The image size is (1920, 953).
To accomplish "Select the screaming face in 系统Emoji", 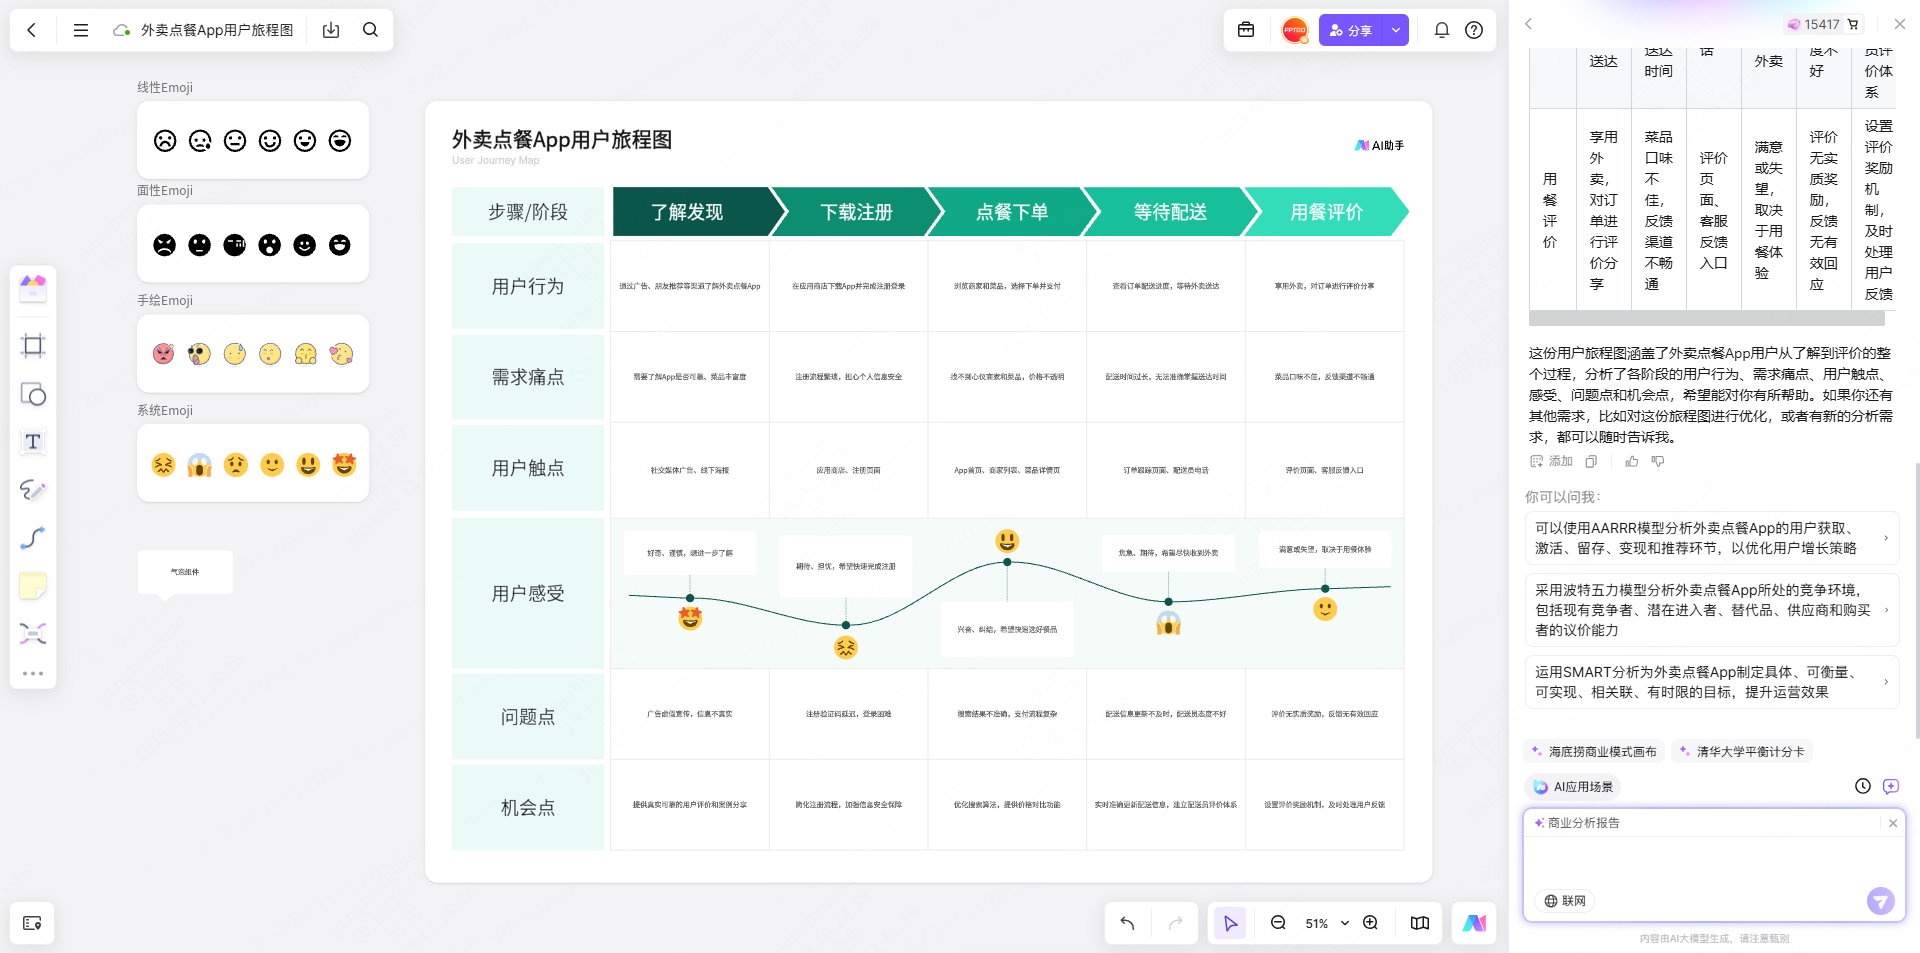I will [200, 465].
